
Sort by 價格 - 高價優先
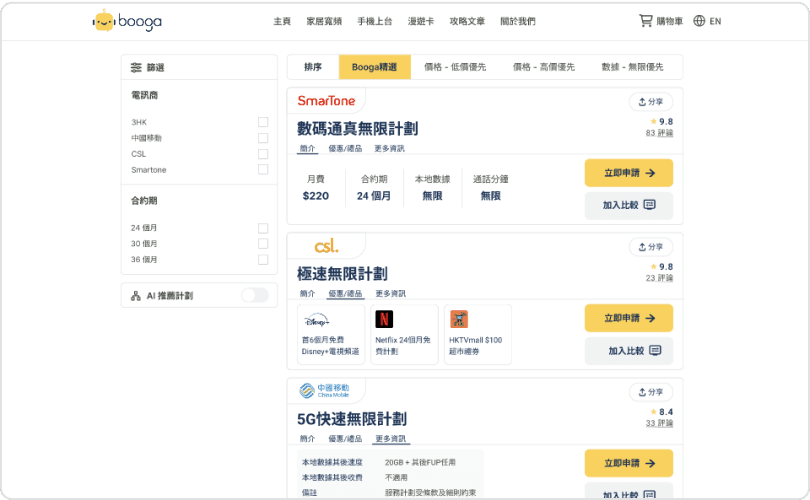click(x=543, y=67)
